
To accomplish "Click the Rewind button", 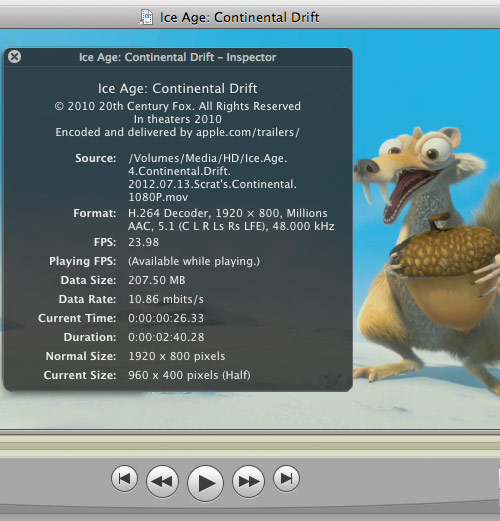I will [x=162, y=481].
